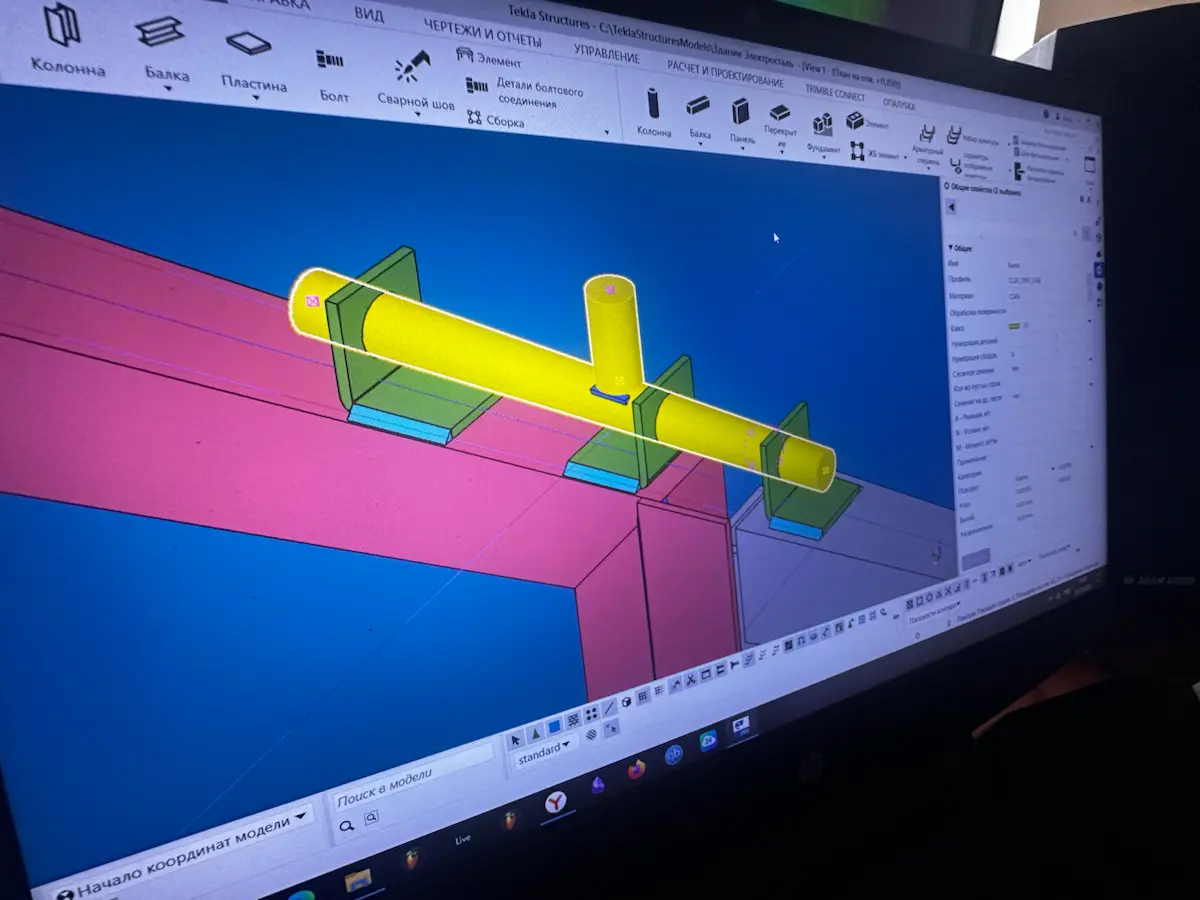Expand the steel Балка dropdown arrow
1200x900 pixels.
[x=168, y=88]
